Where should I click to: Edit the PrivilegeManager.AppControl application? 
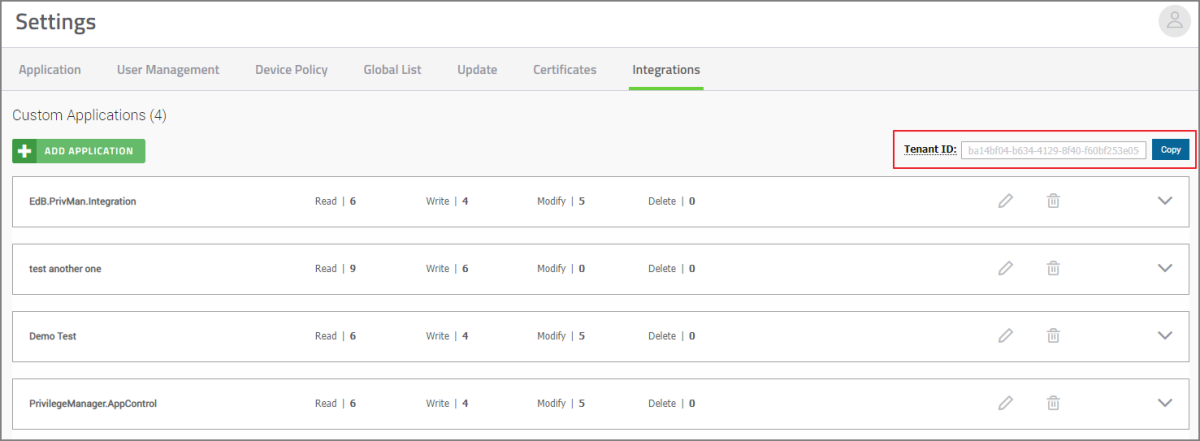tap(1005, 403)
